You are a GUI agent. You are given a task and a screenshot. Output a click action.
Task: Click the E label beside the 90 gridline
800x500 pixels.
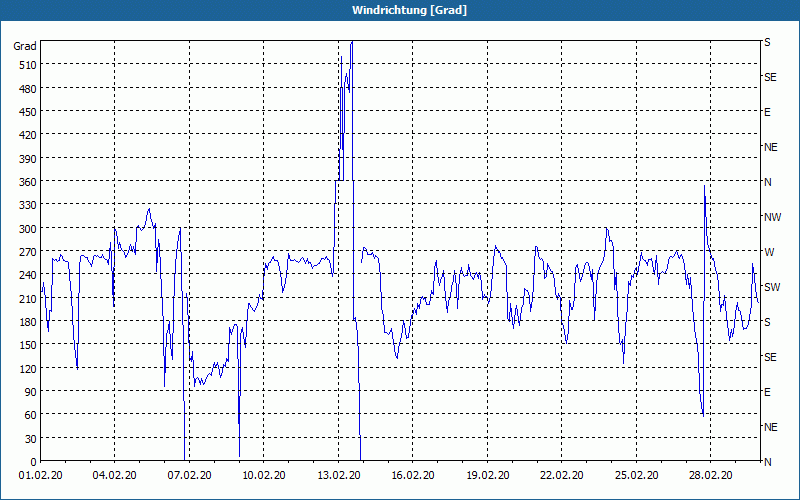tap(767, 392)
